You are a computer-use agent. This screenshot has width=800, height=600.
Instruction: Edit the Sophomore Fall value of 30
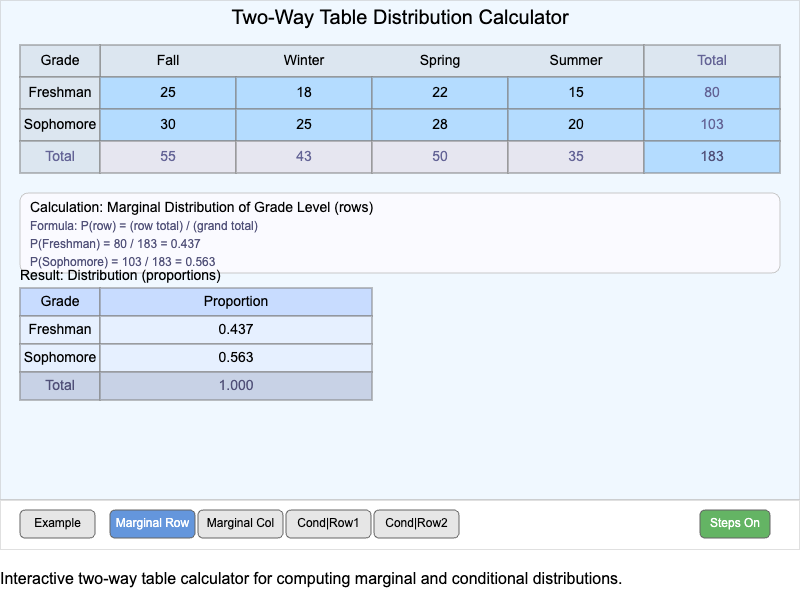pyautogui.click(x=167, y=124)
